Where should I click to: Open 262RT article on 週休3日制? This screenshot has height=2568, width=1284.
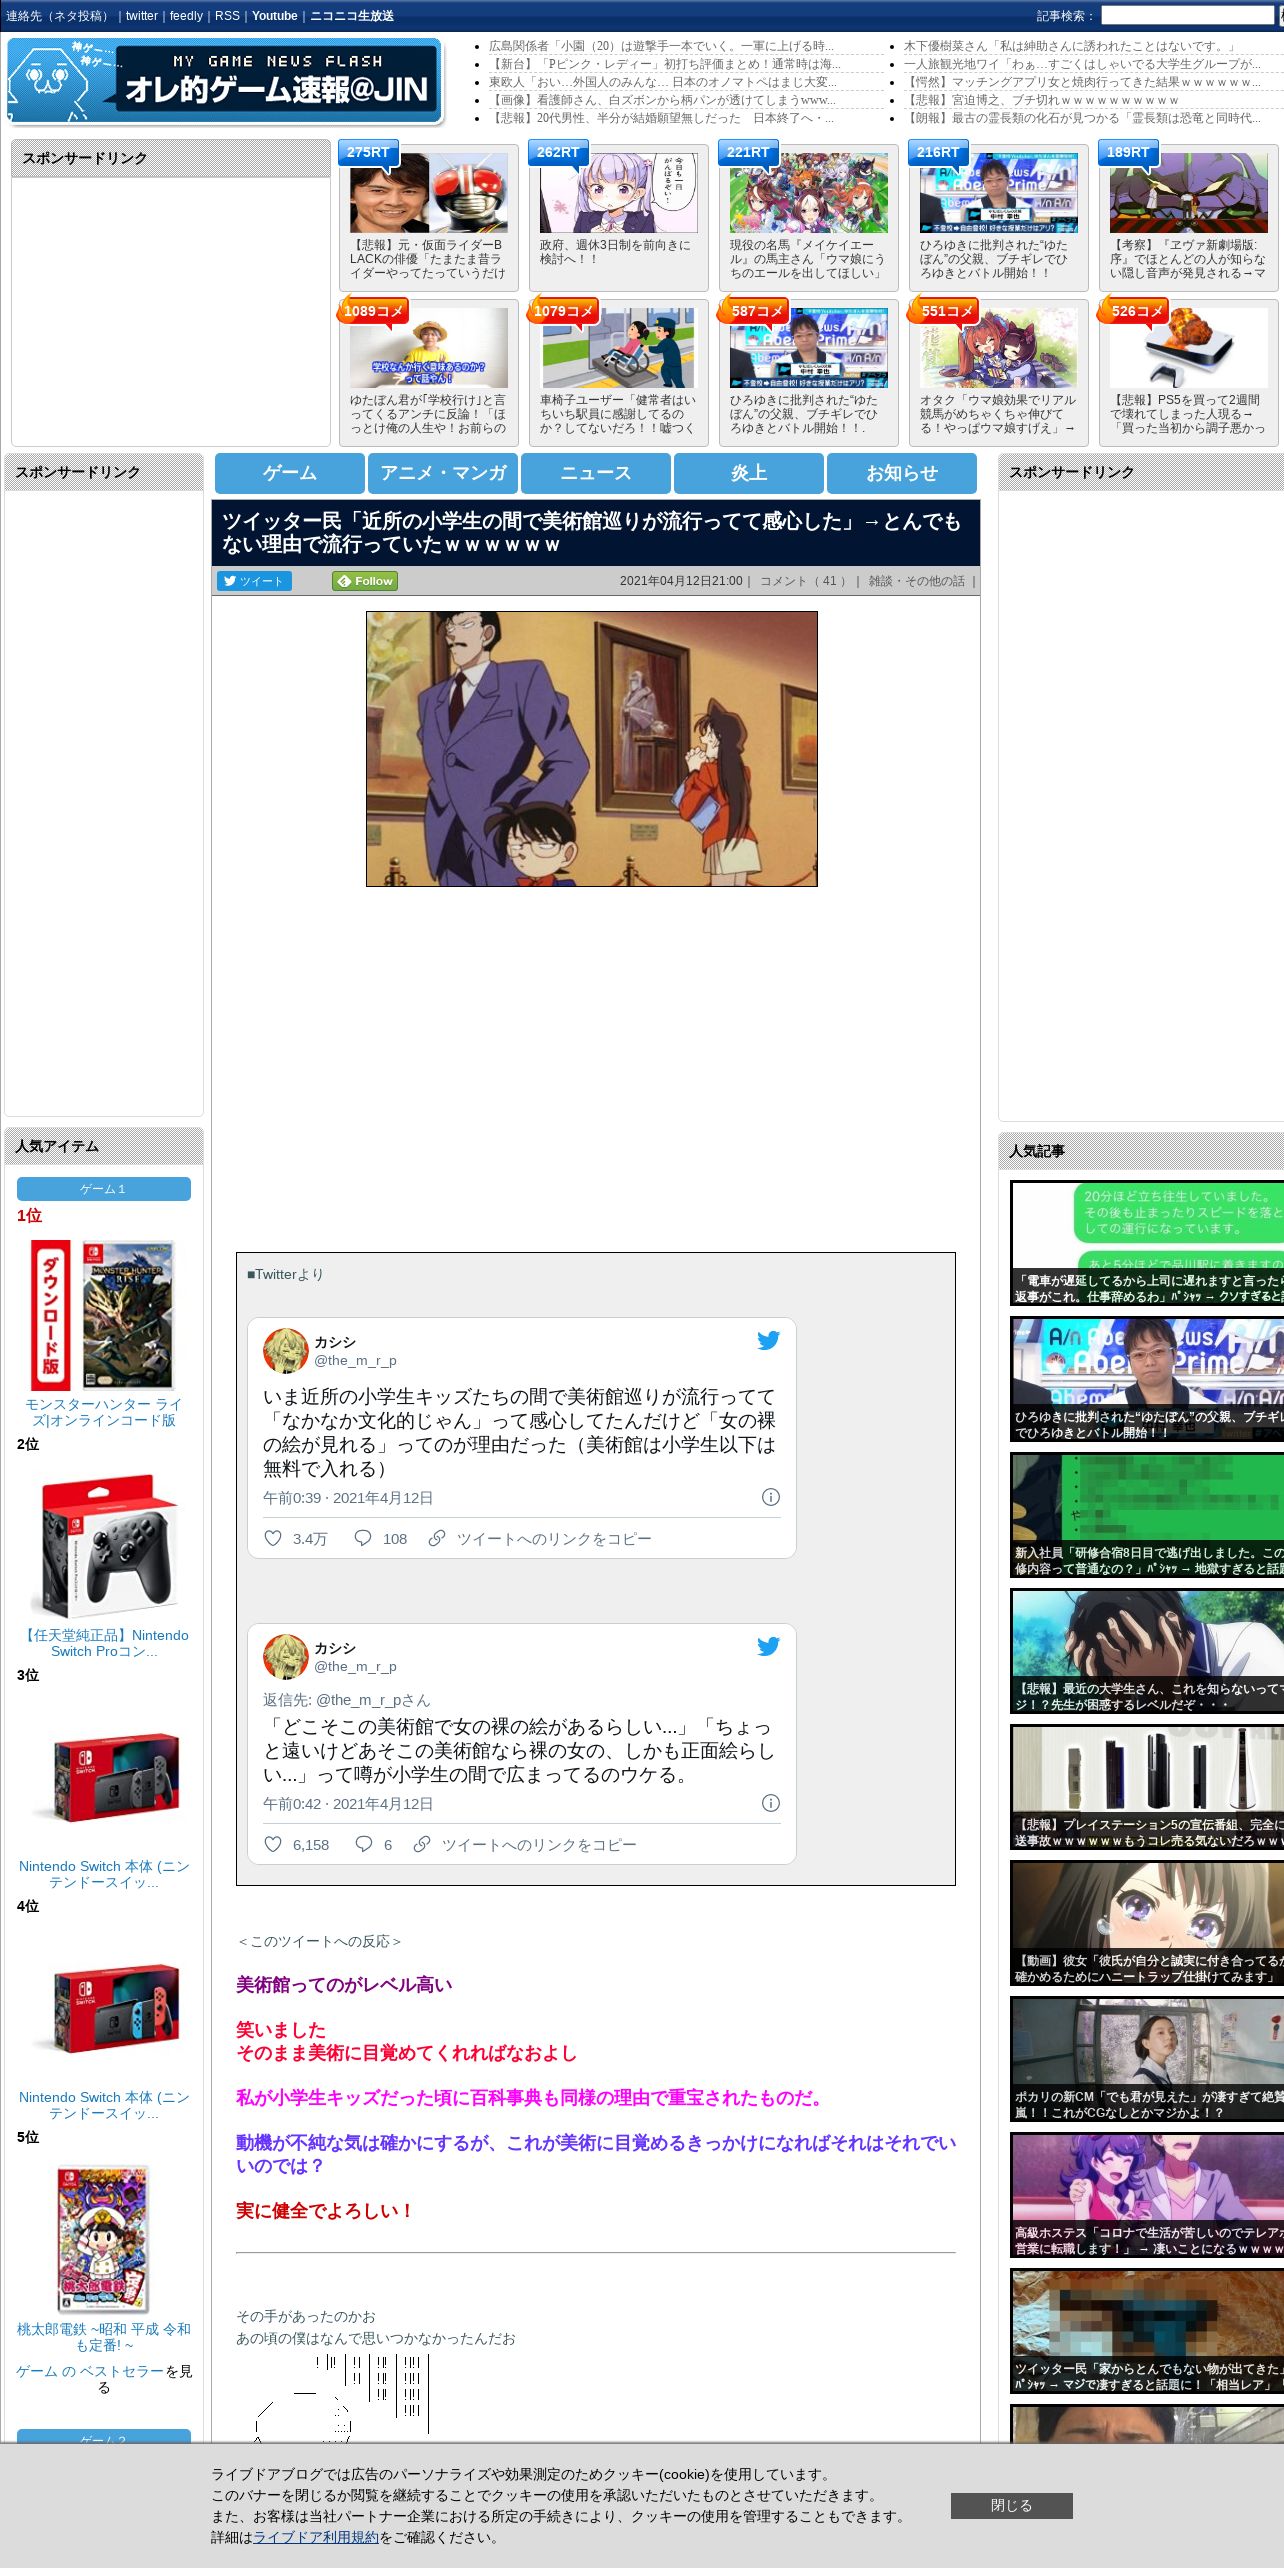pyautogui.click(x=618, y=217)
